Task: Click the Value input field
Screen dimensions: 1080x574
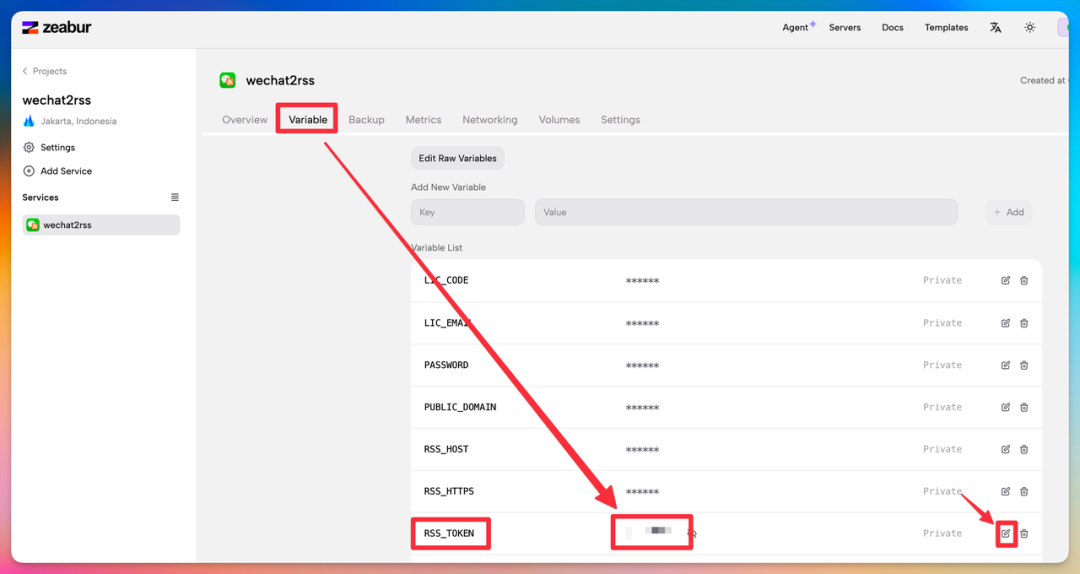Action: pos(745,212)
